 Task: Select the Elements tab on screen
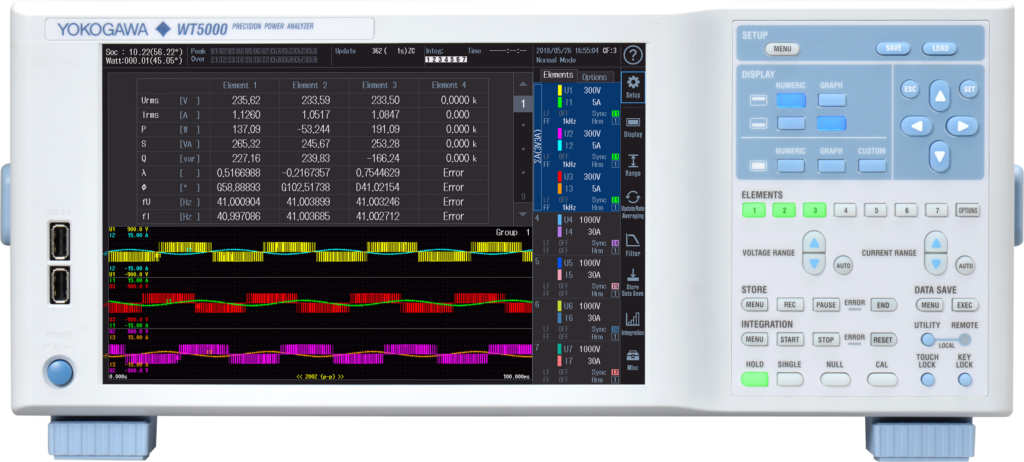pos(557,76)
